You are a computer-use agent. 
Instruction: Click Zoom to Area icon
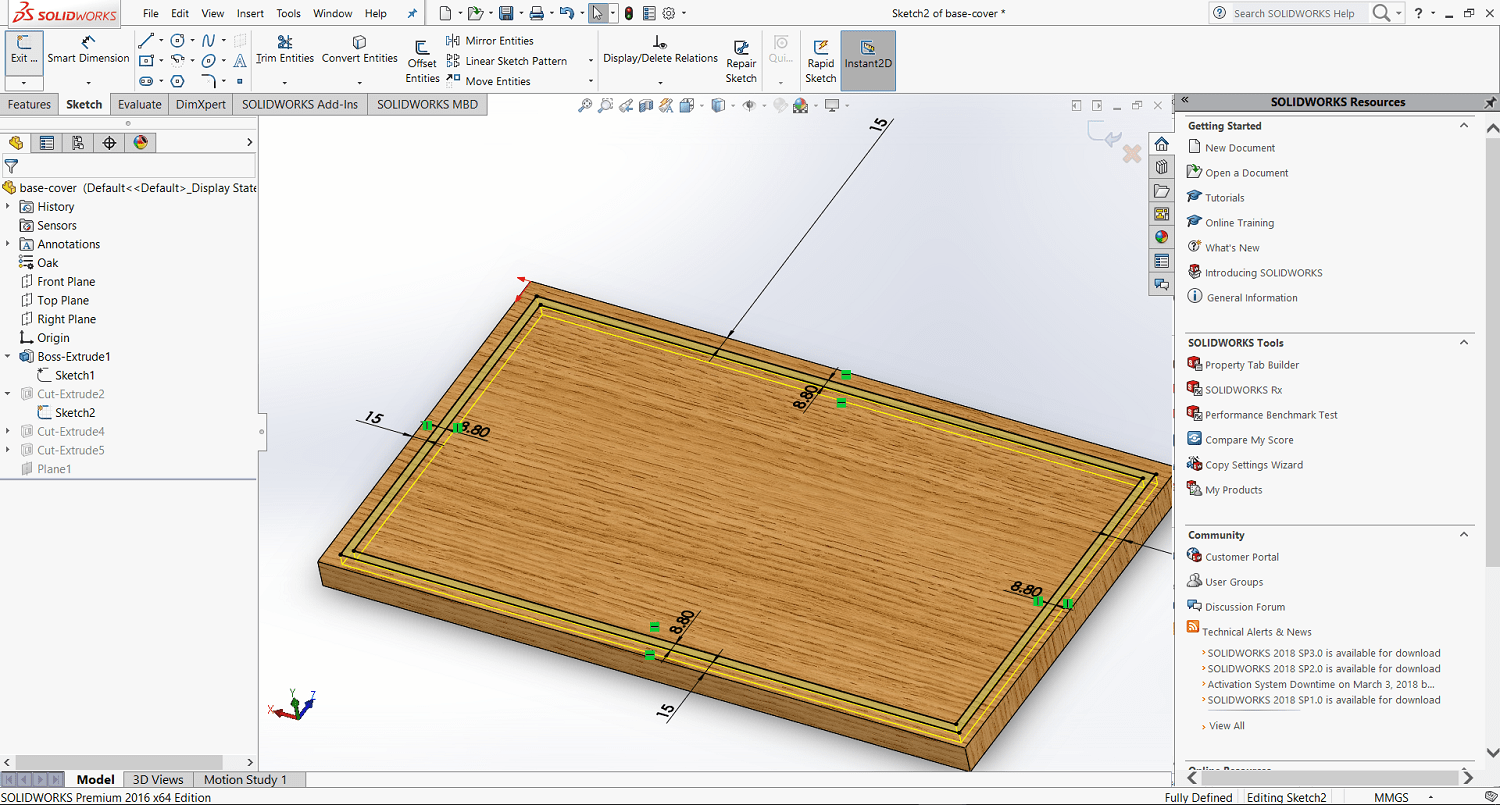(x=605, y=105)
